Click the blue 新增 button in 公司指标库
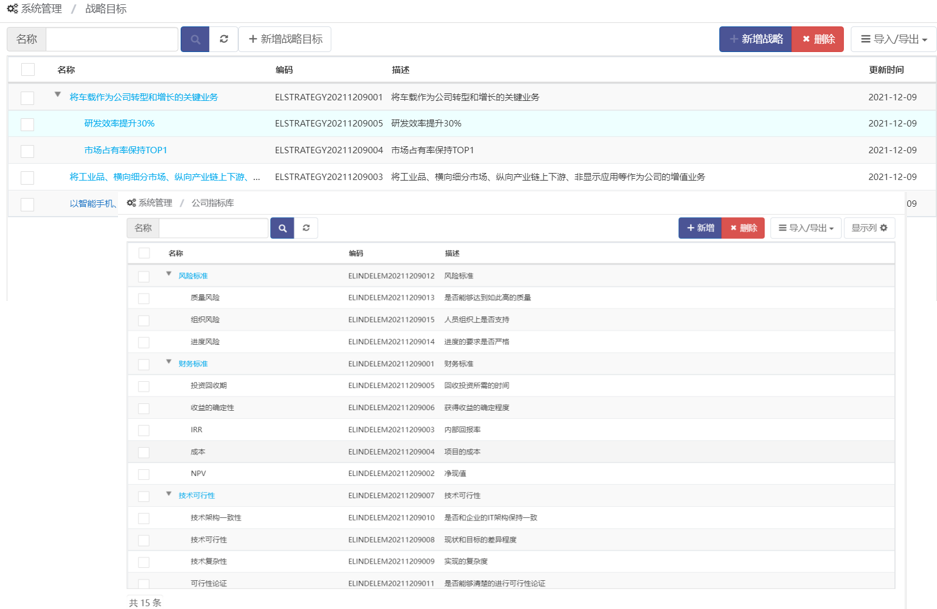The height and width of the screenshot is (609, 937). coord(700,228)
